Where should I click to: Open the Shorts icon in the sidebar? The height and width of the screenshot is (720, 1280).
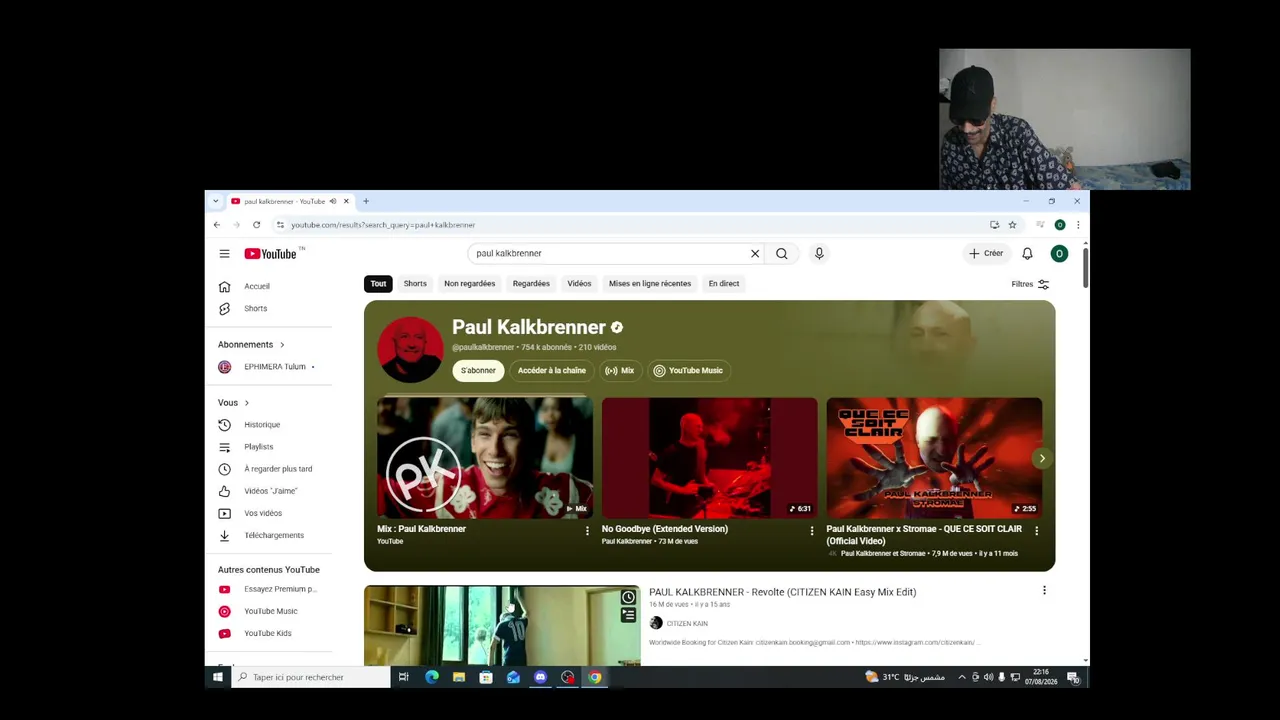click(224, 308)
